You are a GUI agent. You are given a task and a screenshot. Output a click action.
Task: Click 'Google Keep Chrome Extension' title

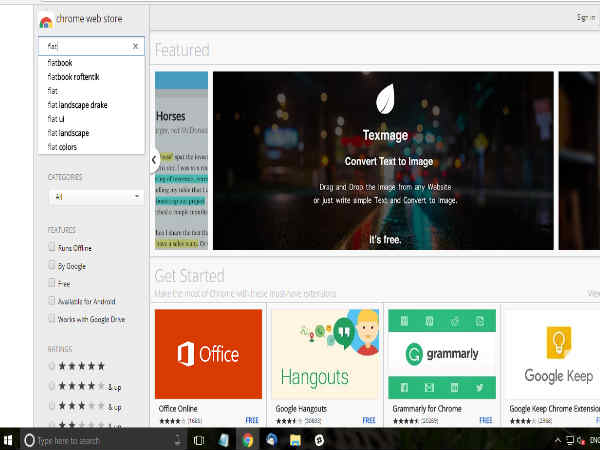click(554, 409)
